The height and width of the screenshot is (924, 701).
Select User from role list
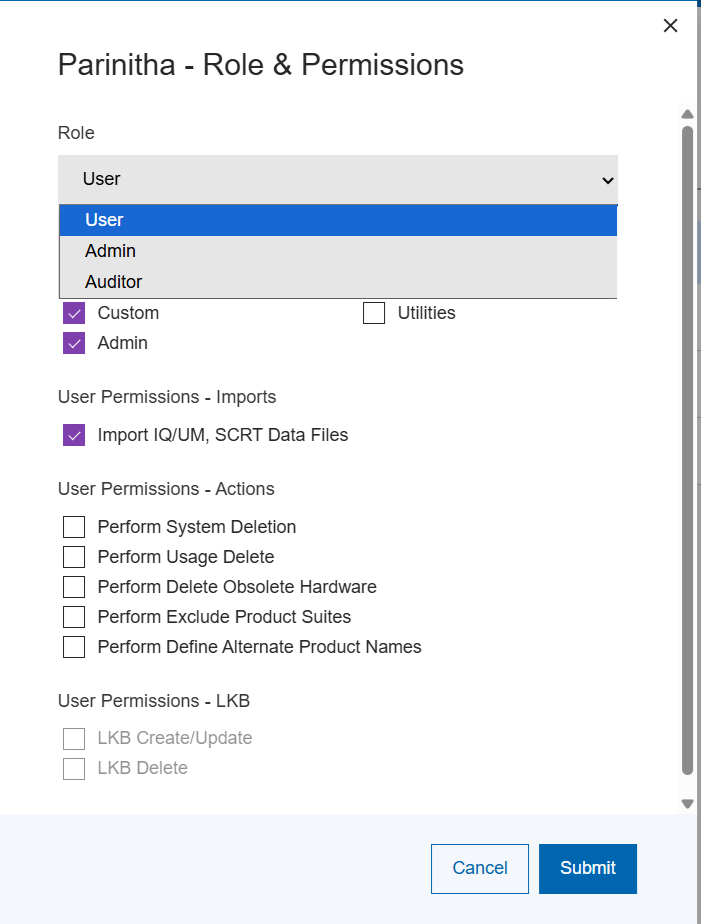(104, 220)
